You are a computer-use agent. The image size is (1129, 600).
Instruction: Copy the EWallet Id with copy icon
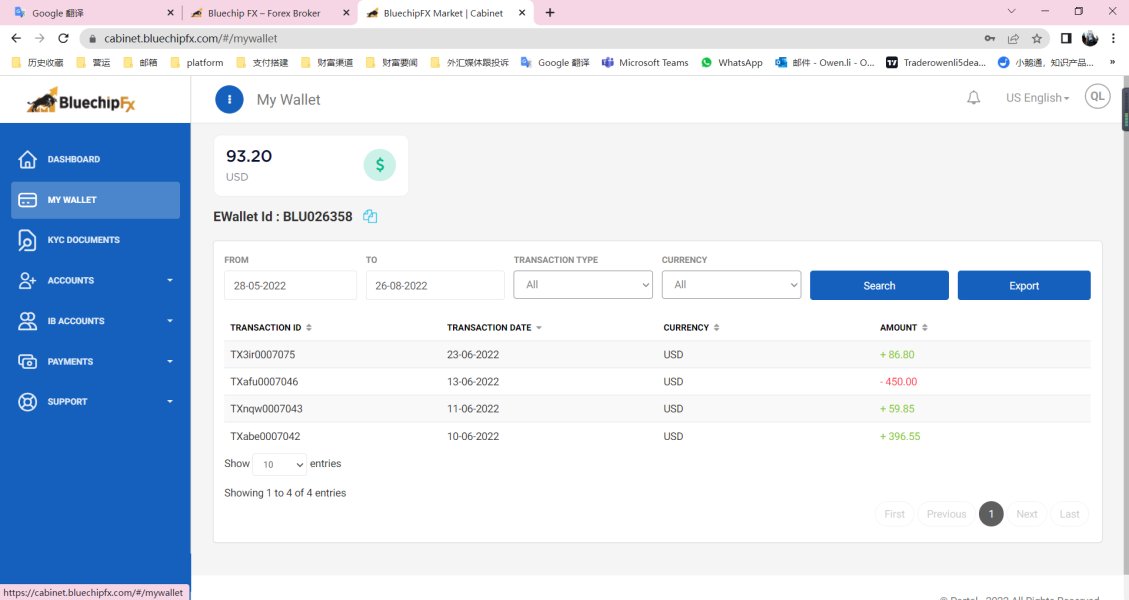coord(370,216)
